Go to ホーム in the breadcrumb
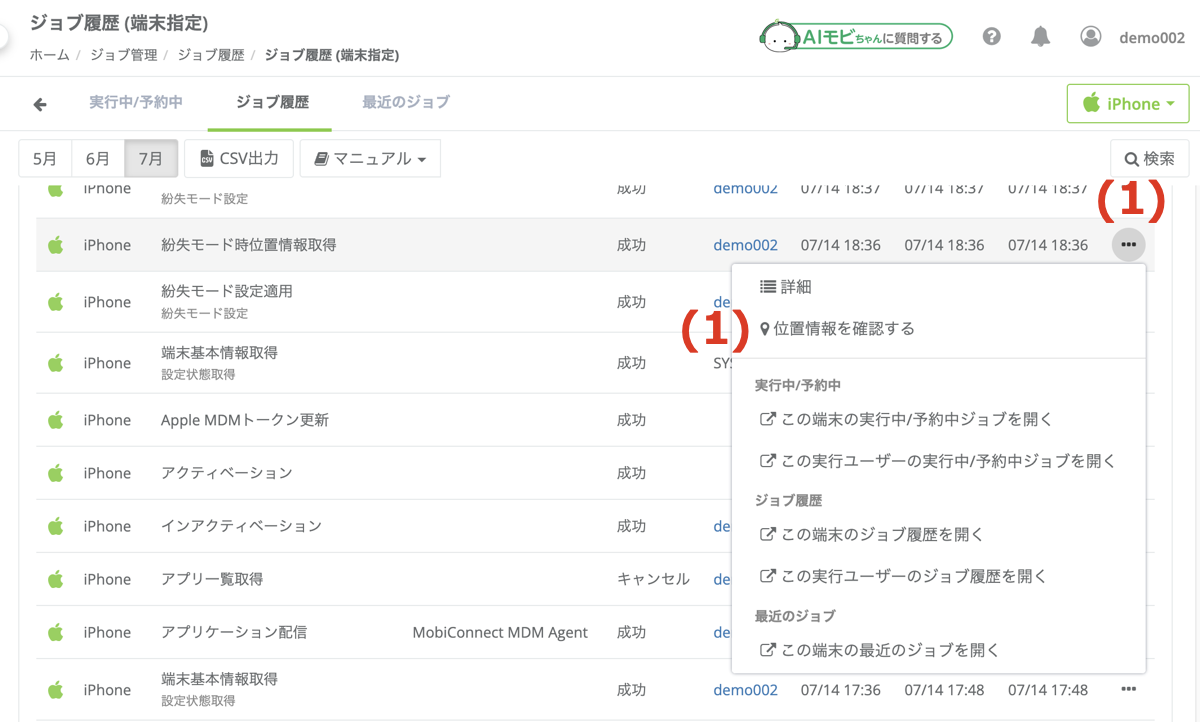Screen dimensions: 1200x722 (x=49, y=55)
